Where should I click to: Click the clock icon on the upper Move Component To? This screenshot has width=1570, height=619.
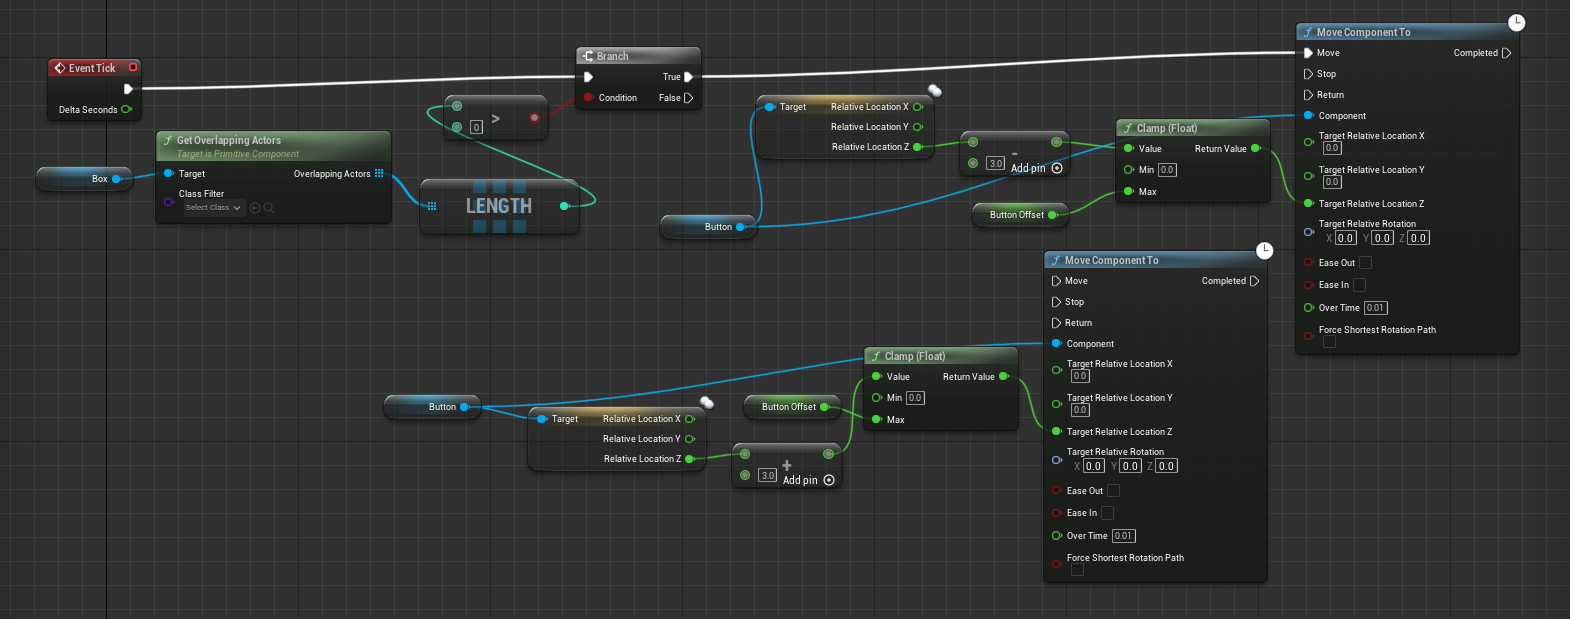[1516, 22]
